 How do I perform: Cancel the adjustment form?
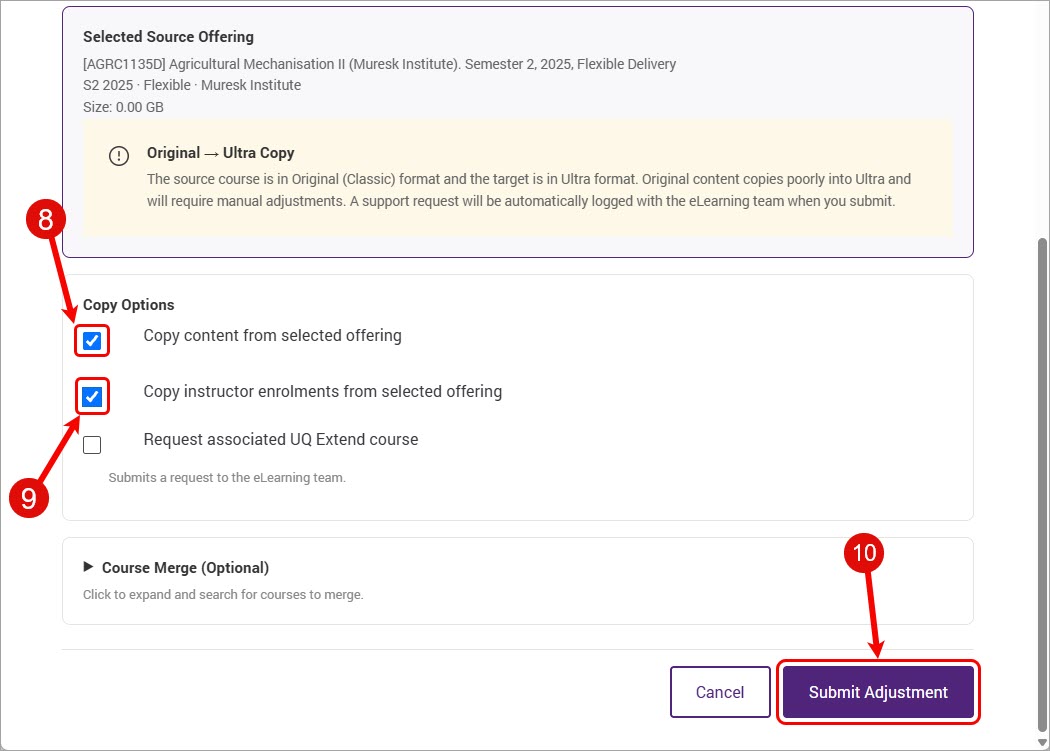click(720, 692)
